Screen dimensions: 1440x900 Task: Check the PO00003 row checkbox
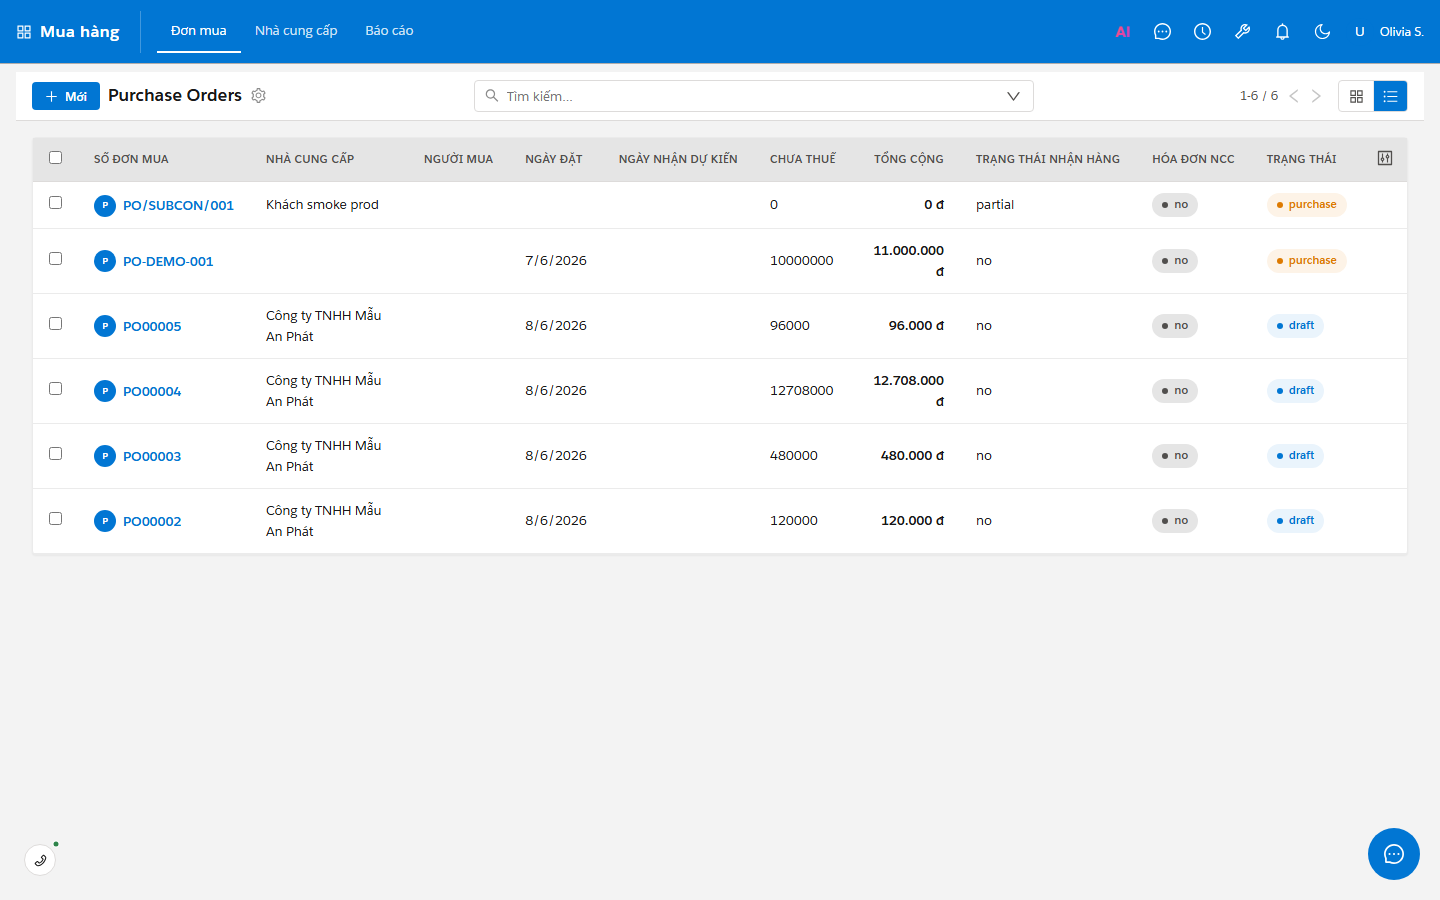click(x=56, y=454)
